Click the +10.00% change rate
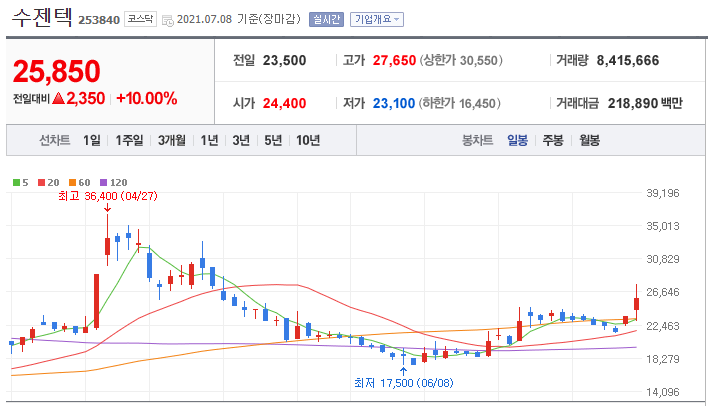 click(147, 98)
